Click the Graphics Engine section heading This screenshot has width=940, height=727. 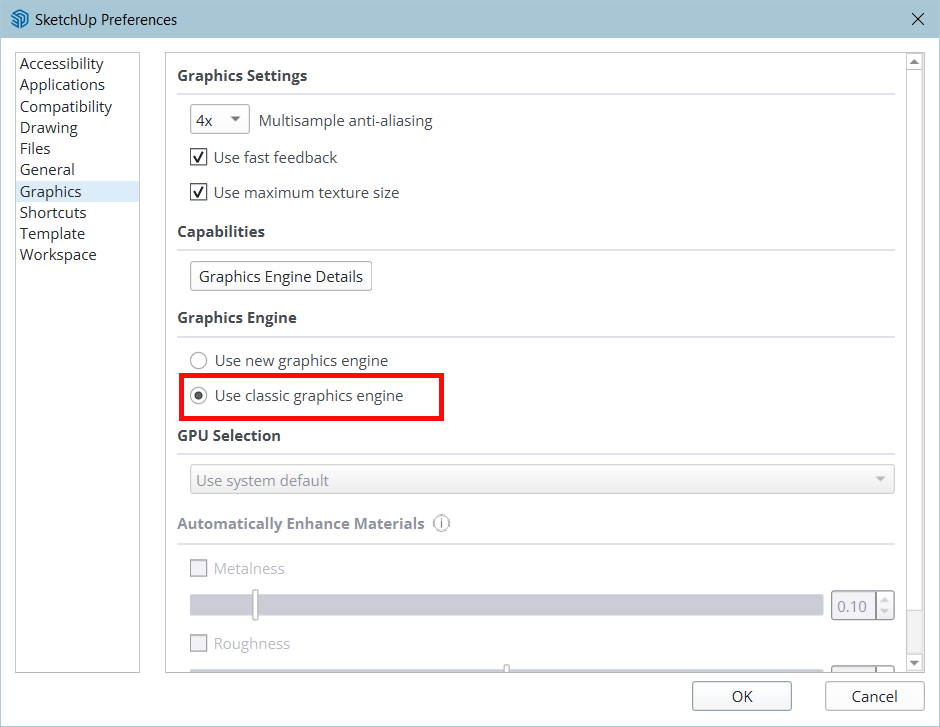(x=237, y=318)
